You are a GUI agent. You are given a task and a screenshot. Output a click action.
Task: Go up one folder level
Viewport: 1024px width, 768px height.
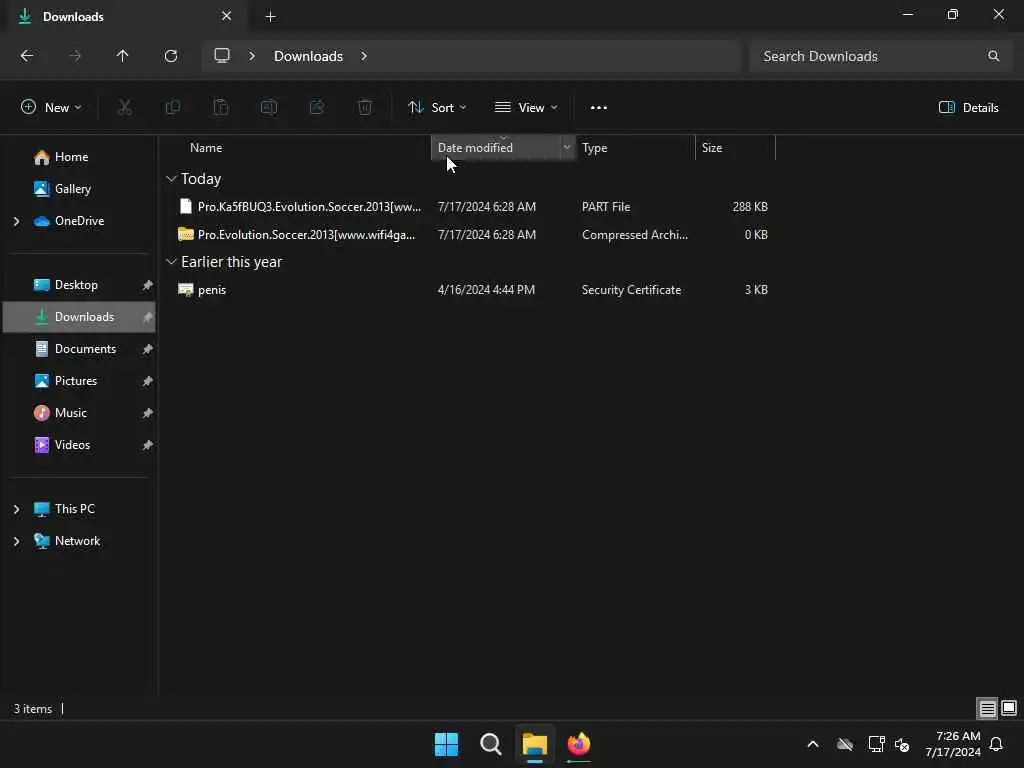[122, 56]
